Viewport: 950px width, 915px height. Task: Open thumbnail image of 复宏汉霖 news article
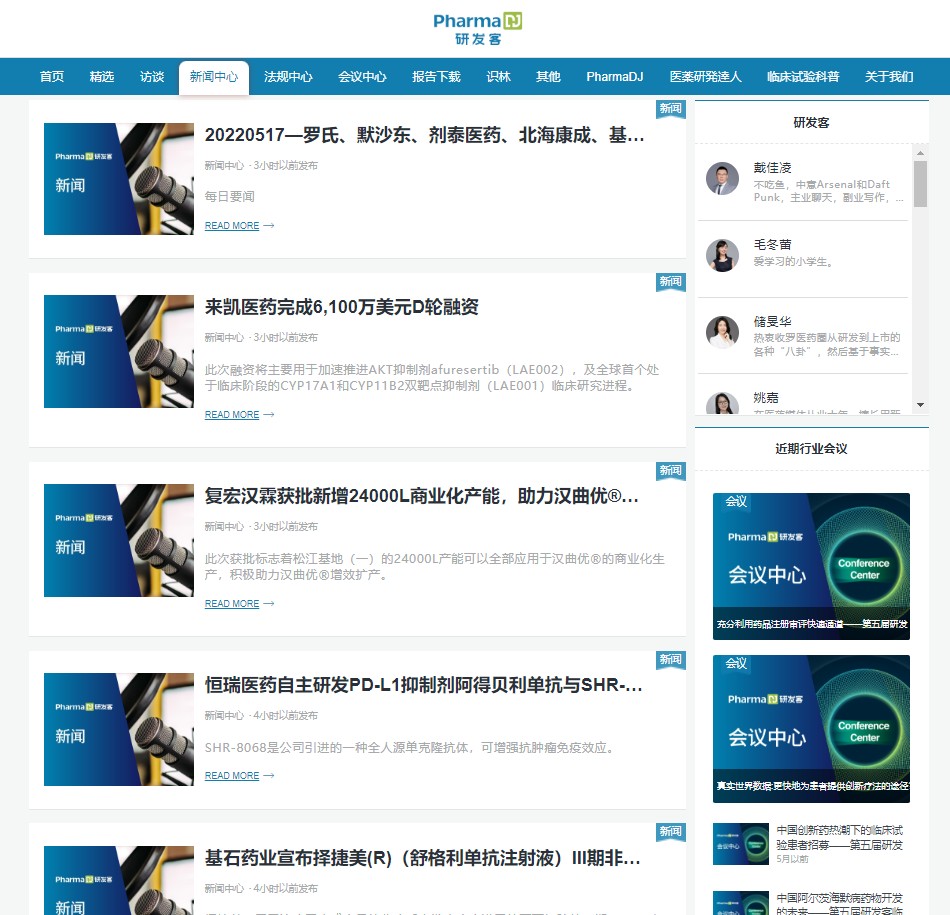pyautogui.click(x=119, y=541)
